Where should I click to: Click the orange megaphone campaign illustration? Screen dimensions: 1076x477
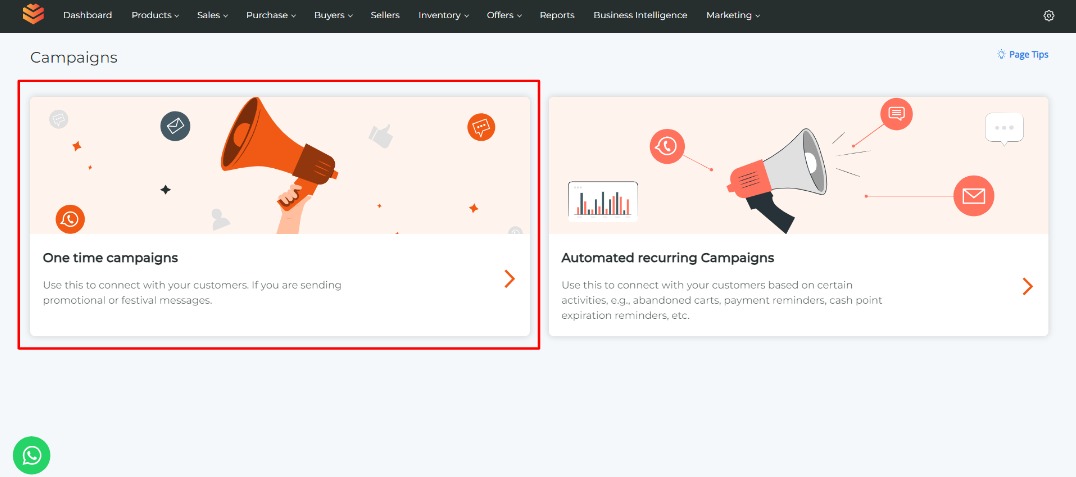279,165
